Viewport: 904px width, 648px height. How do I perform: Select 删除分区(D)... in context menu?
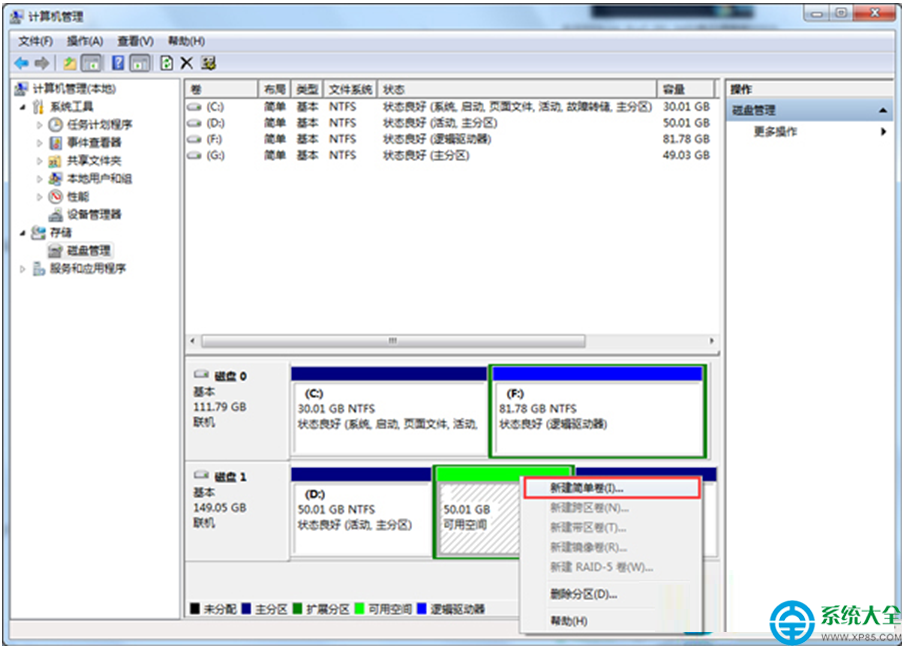tap(583, 594)
